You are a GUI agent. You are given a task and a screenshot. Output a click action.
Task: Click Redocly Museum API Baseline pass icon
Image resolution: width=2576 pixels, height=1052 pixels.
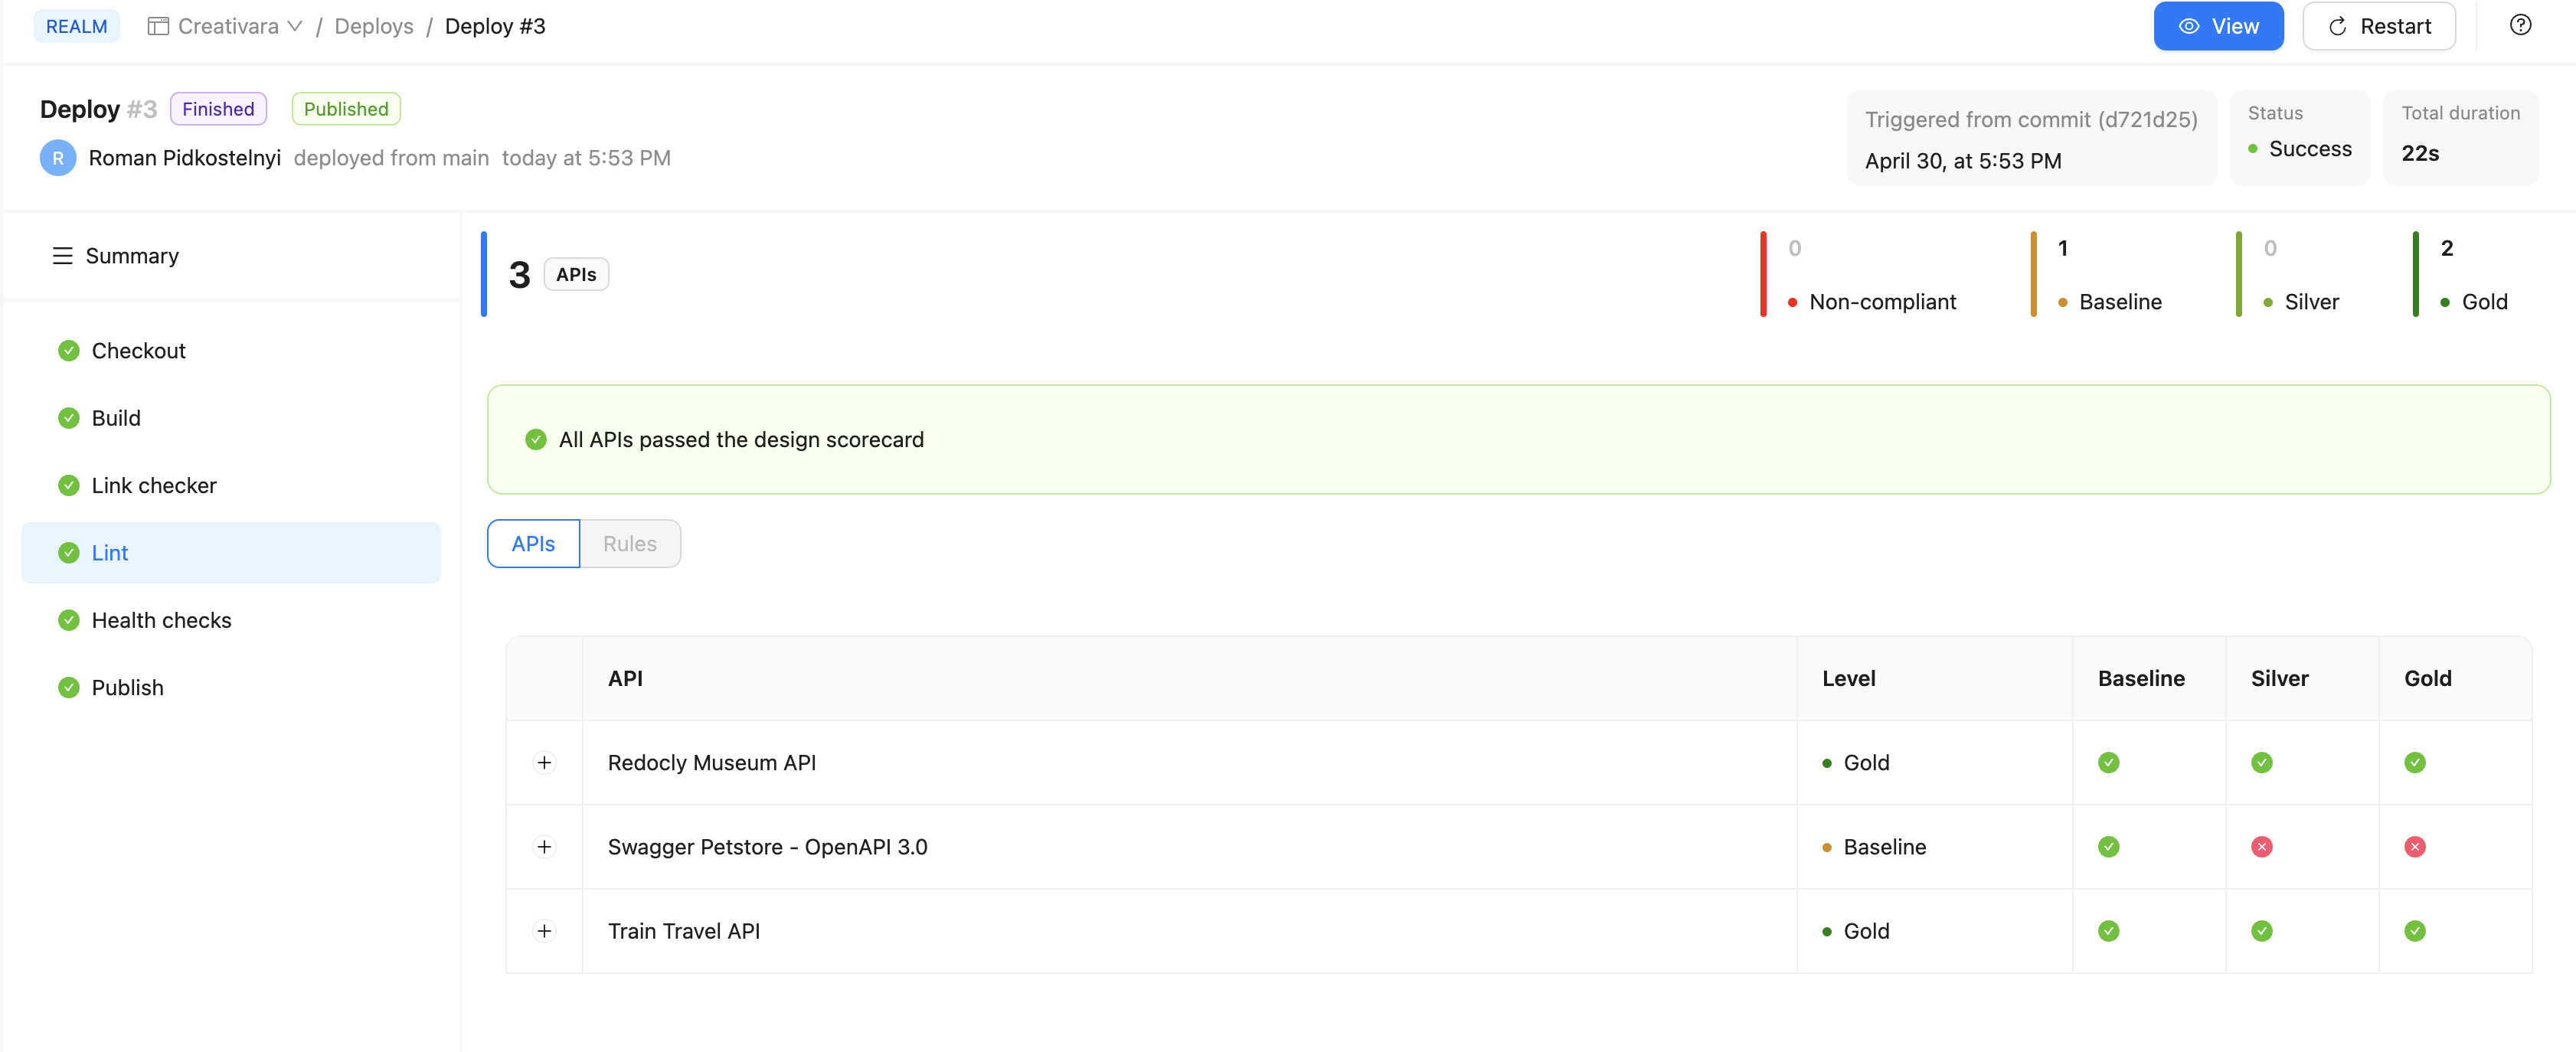[2108, 762]
